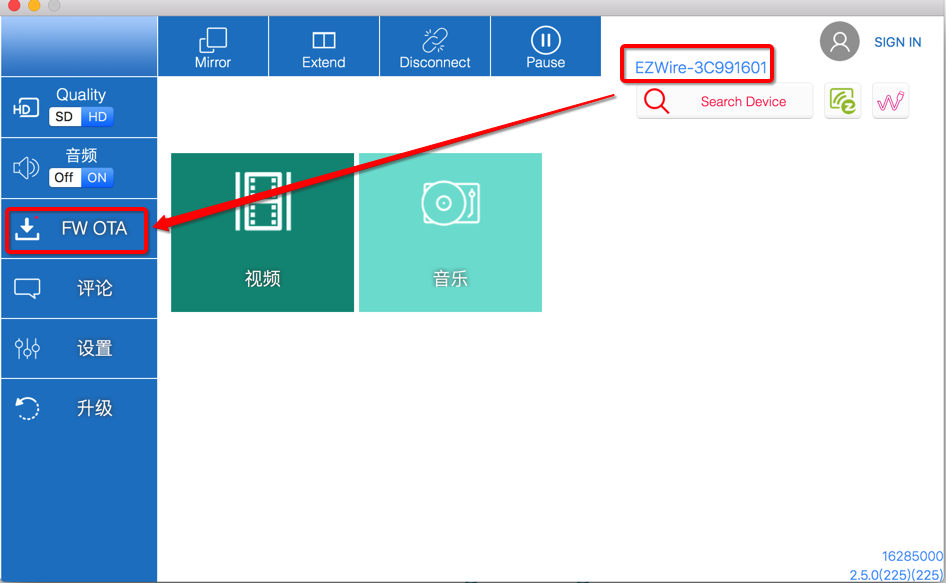Click the Mirror screen button
The image size is (946, 583).
pyautogui.click(x=213, y=46)
